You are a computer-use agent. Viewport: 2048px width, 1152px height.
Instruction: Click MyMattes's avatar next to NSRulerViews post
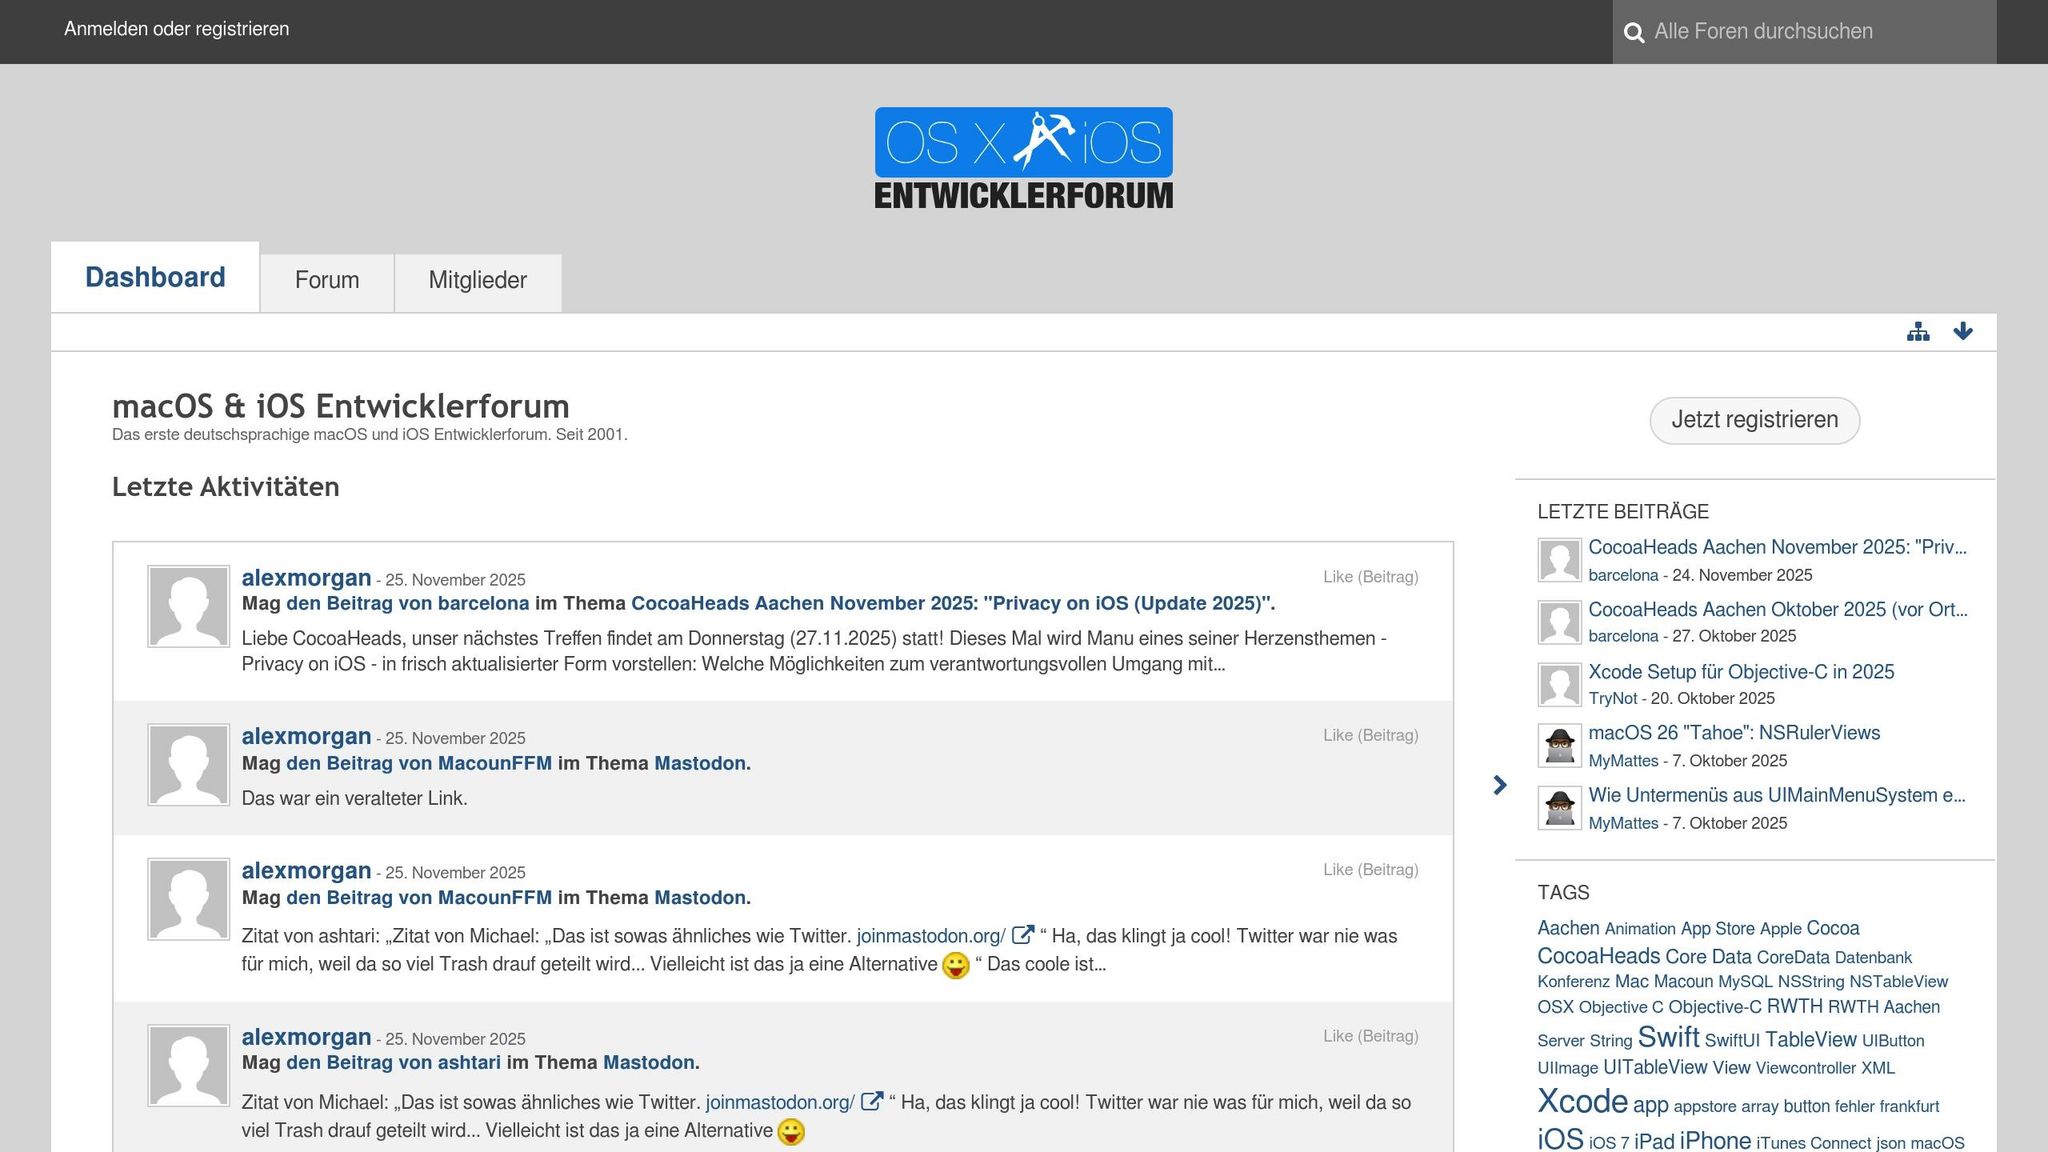click(1559, 745)
